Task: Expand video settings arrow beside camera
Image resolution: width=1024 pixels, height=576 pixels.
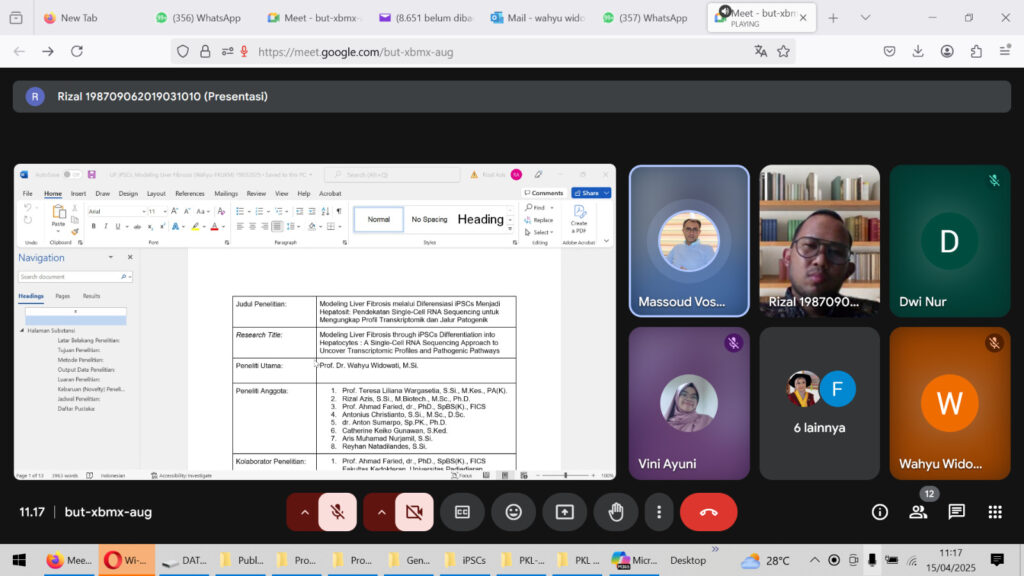Action: 380,512
